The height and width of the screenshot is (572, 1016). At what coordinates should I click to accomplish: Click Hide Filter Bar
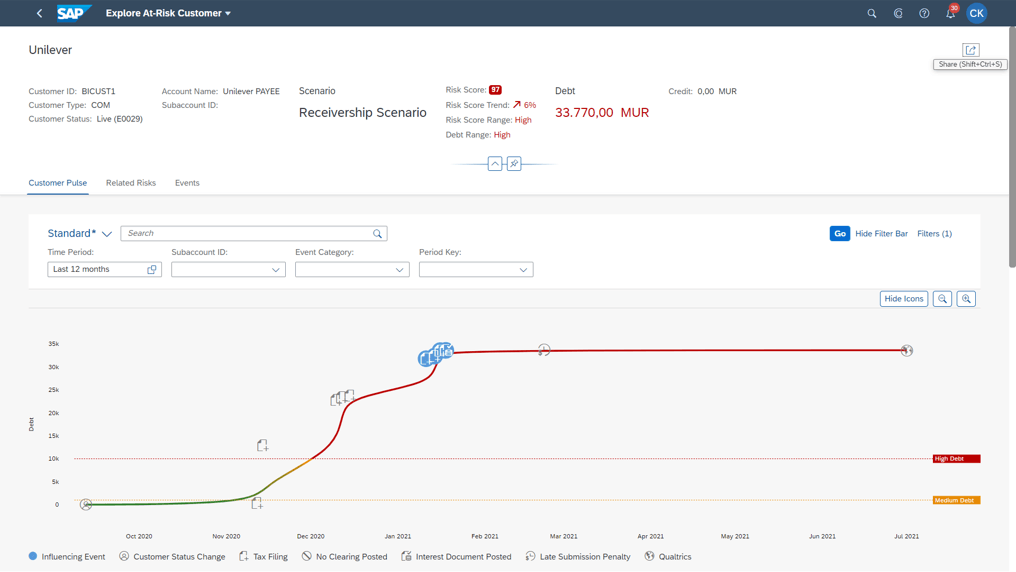881,233
